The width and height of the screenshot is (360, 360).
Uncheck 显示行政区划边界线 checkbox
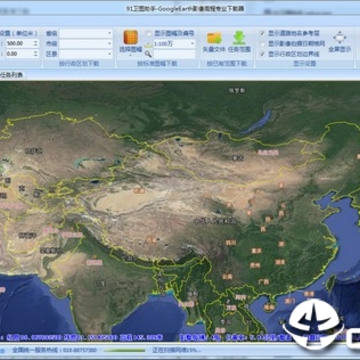262,54
